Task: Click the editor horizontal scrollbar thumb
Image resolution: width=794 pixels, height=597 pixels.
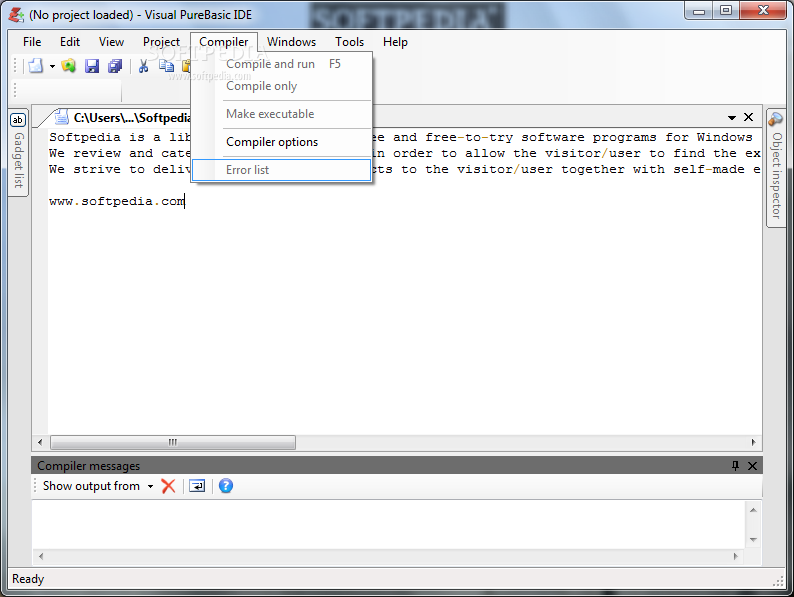Action: pos(173,442)
